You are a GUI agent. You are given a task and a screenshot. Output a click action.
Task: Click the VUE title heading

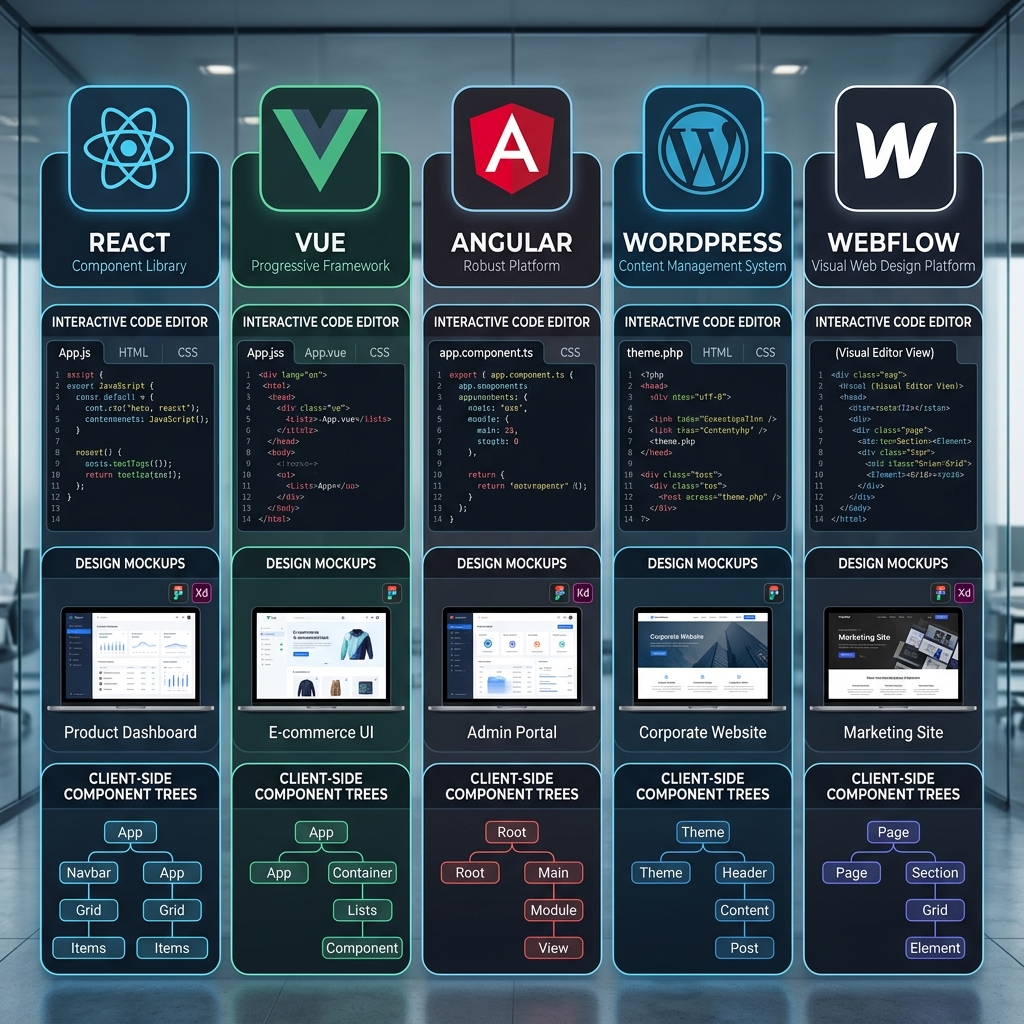point(320,243)
